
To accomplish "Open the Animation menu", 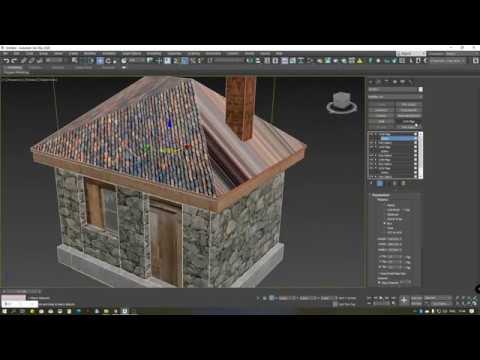I will tap(109, 54).
